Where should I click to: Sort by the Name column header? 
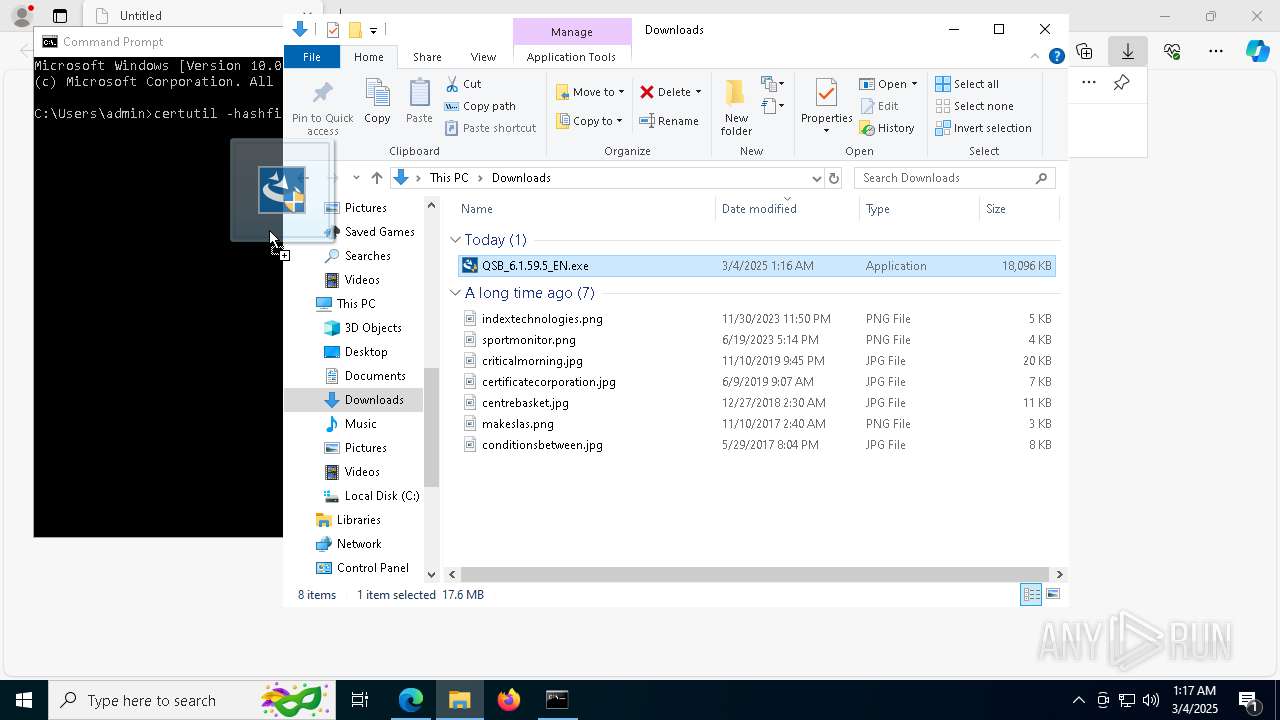pyautogui.click(x=585, y=209)
